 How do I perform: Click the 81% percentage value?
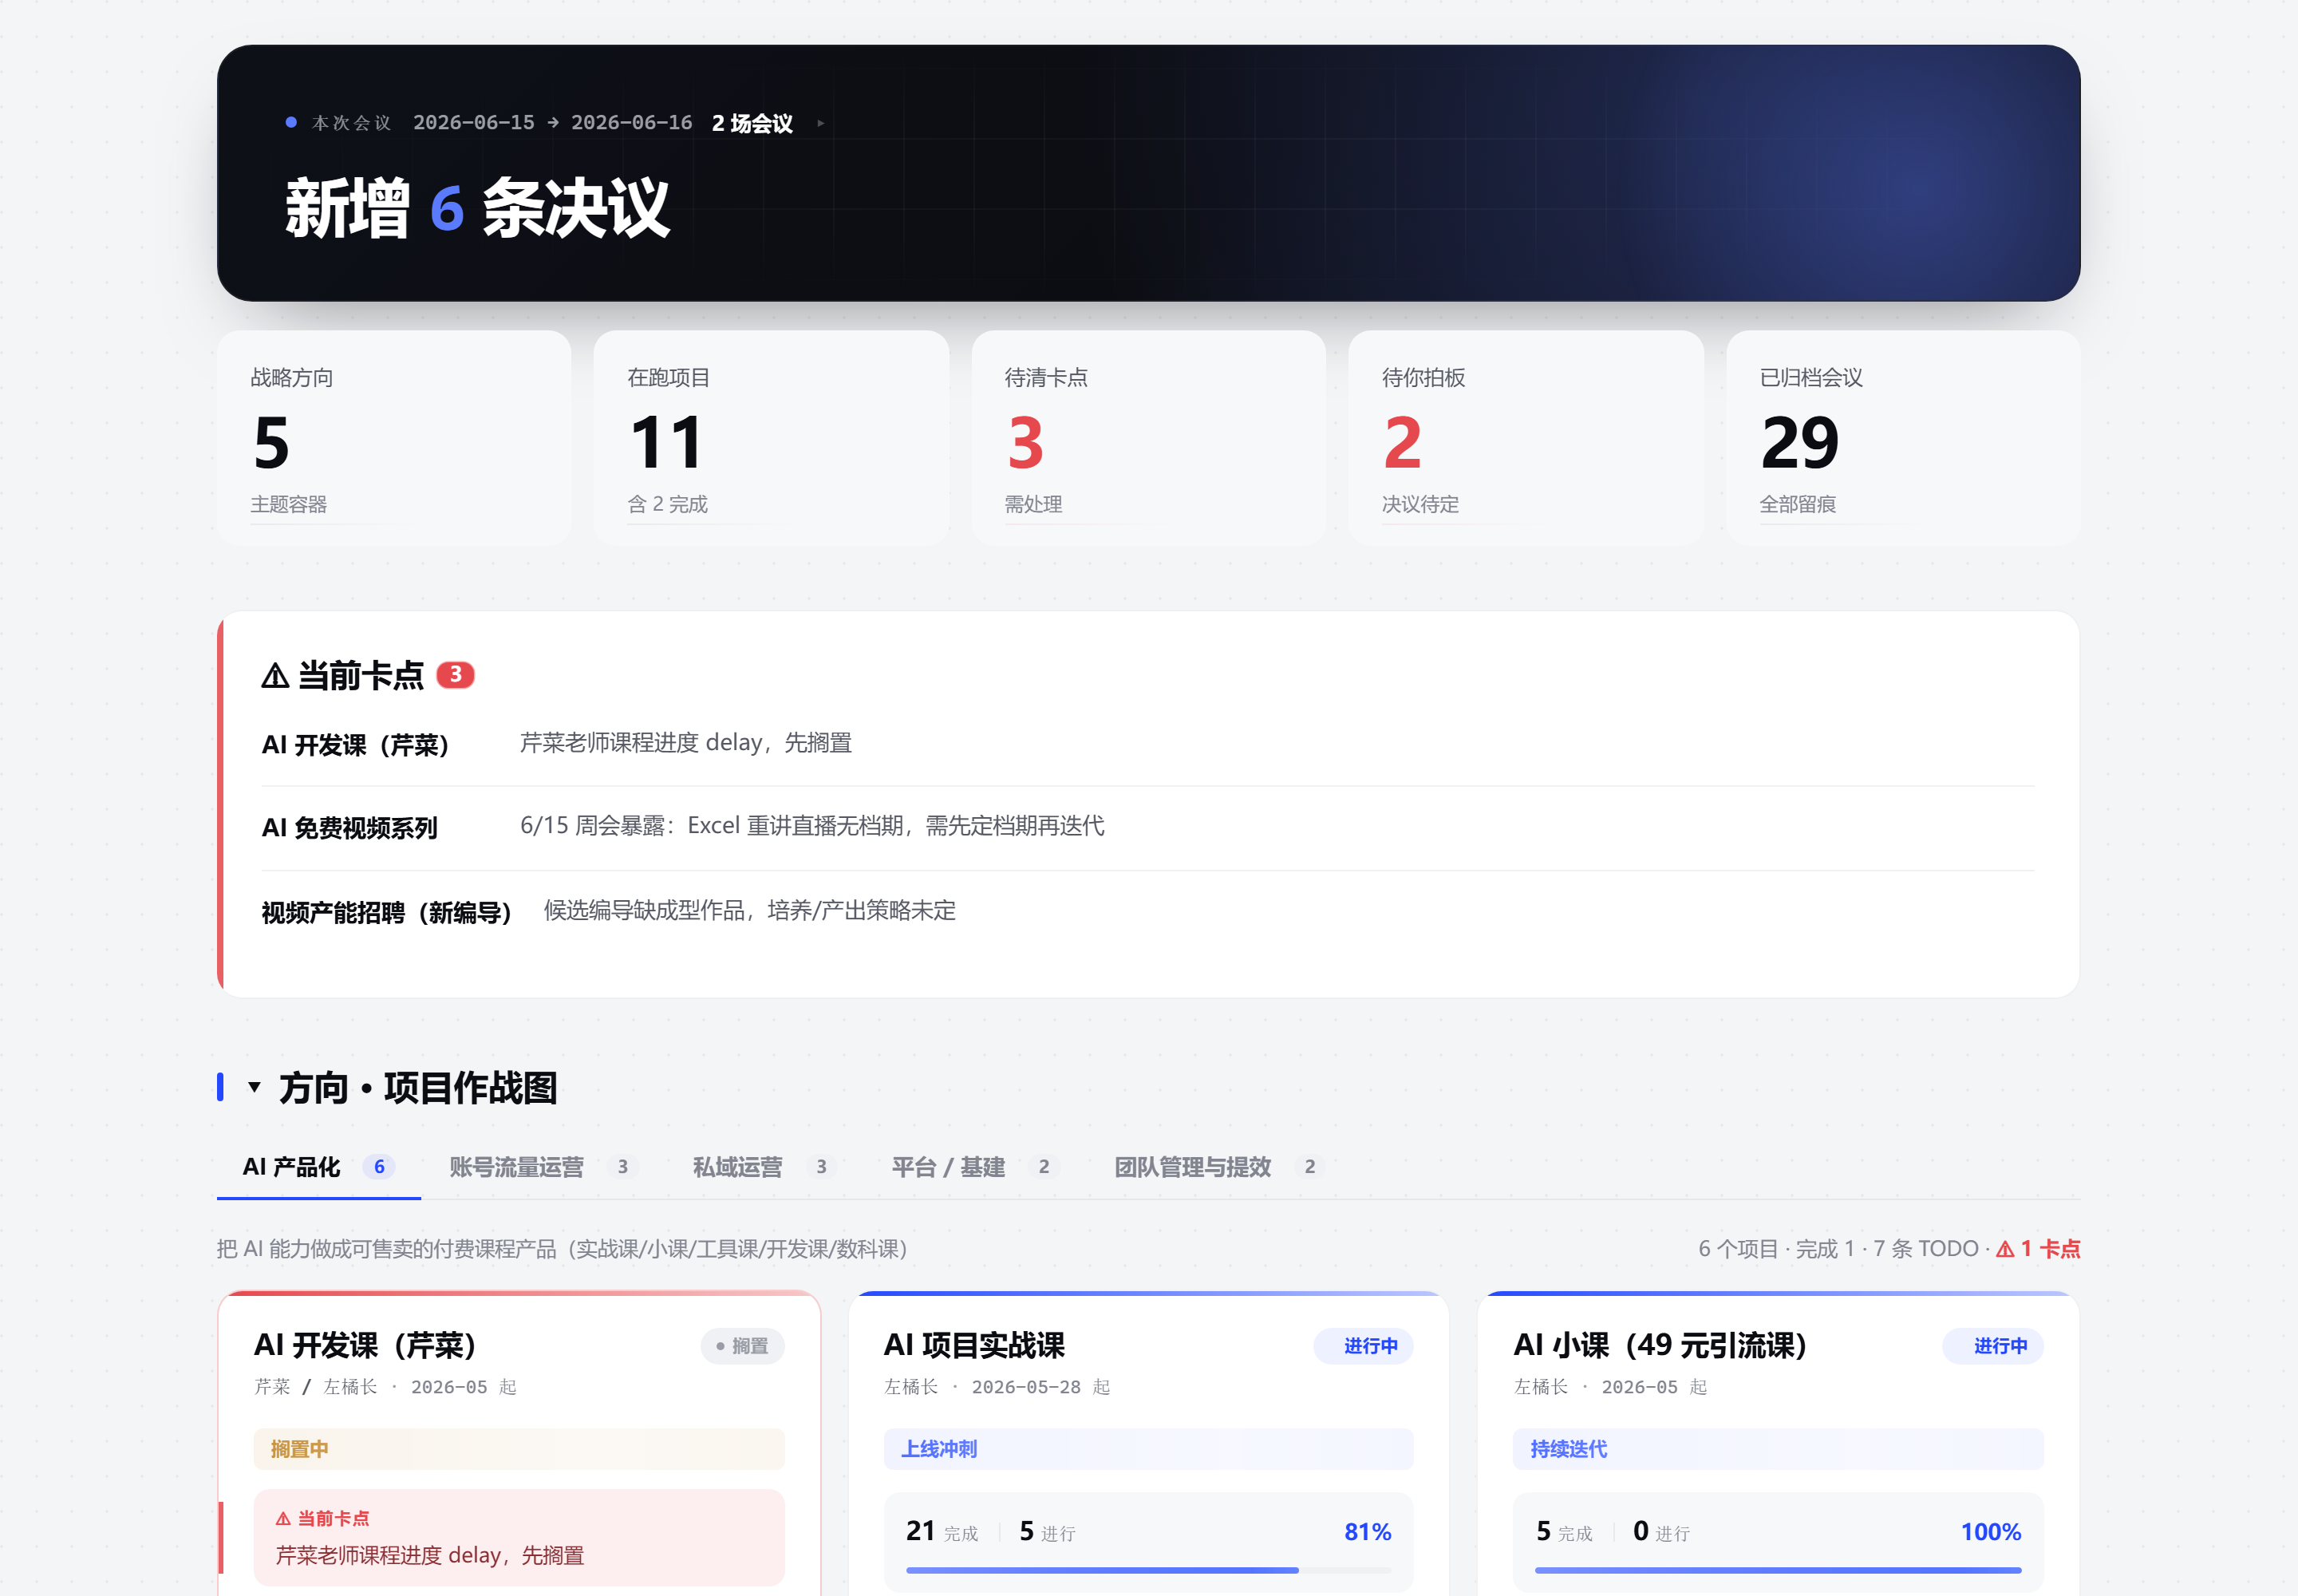pos(1367,1532)
